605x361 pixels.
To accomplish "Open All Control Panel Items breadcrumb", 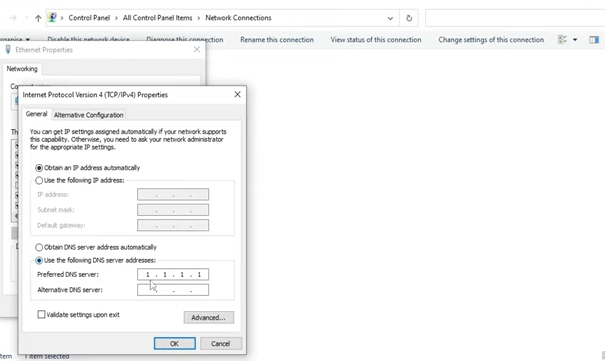I will pos(157,18).
